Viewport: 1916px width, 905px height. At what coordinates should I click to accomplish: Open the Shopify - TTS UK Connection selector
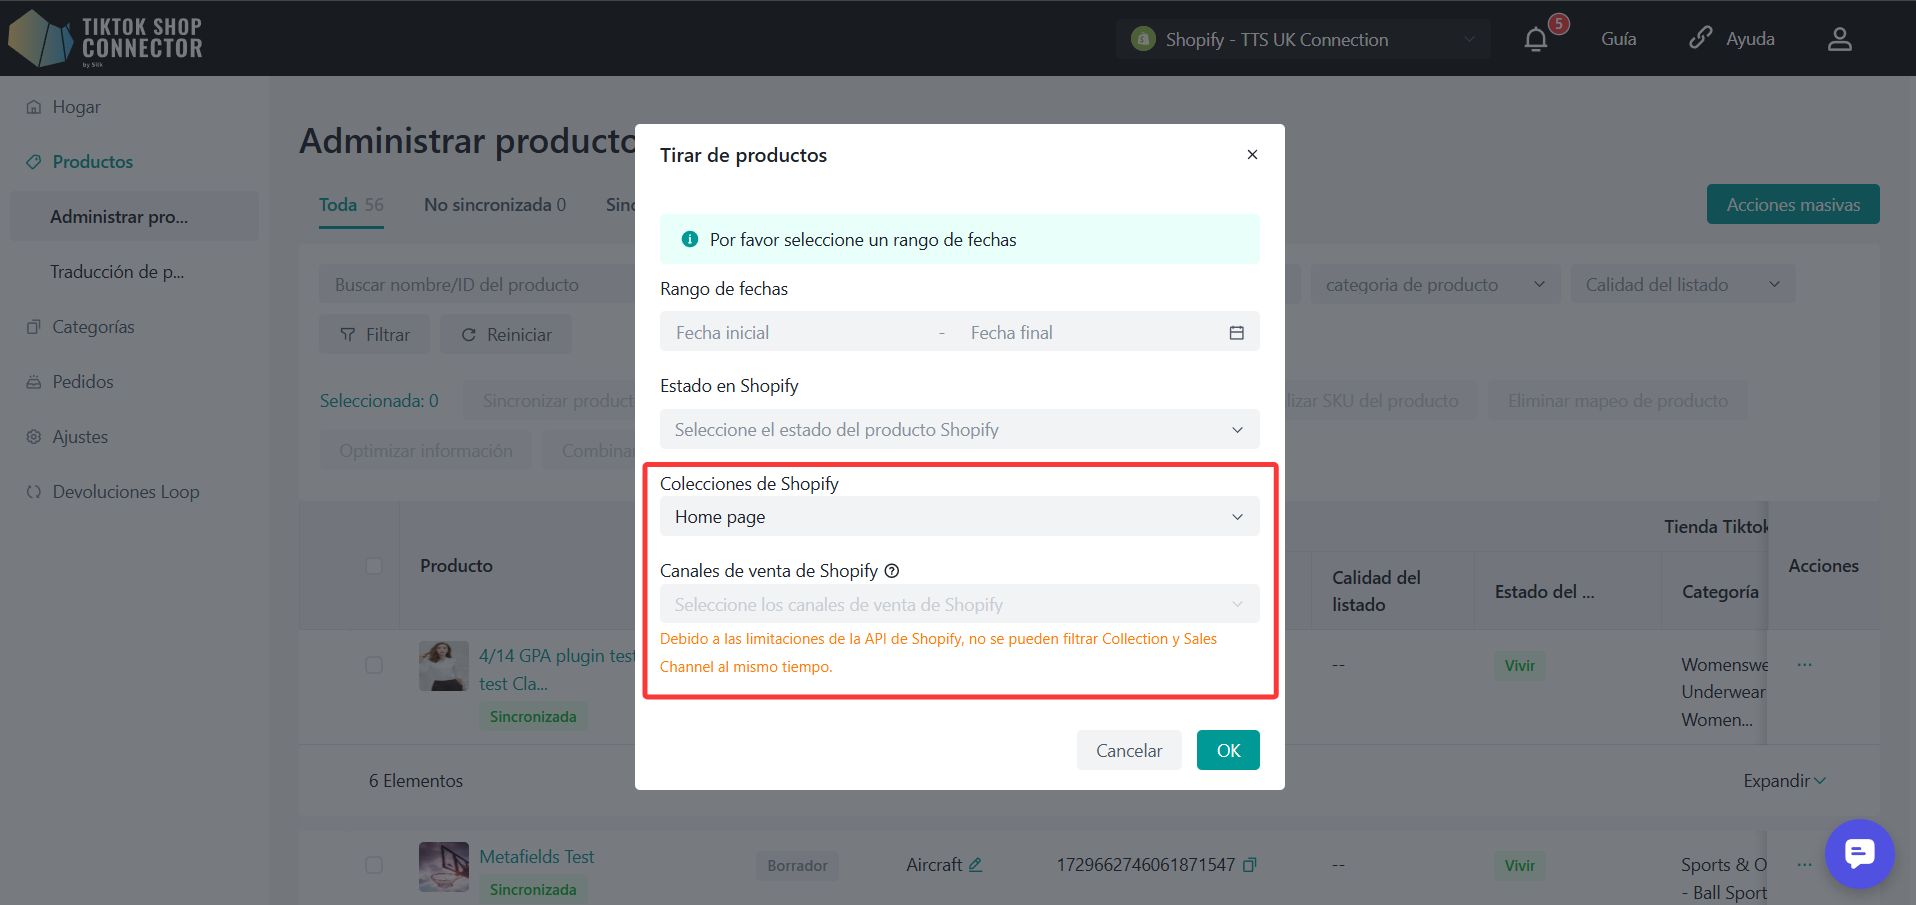click(x=1303, y=40)
